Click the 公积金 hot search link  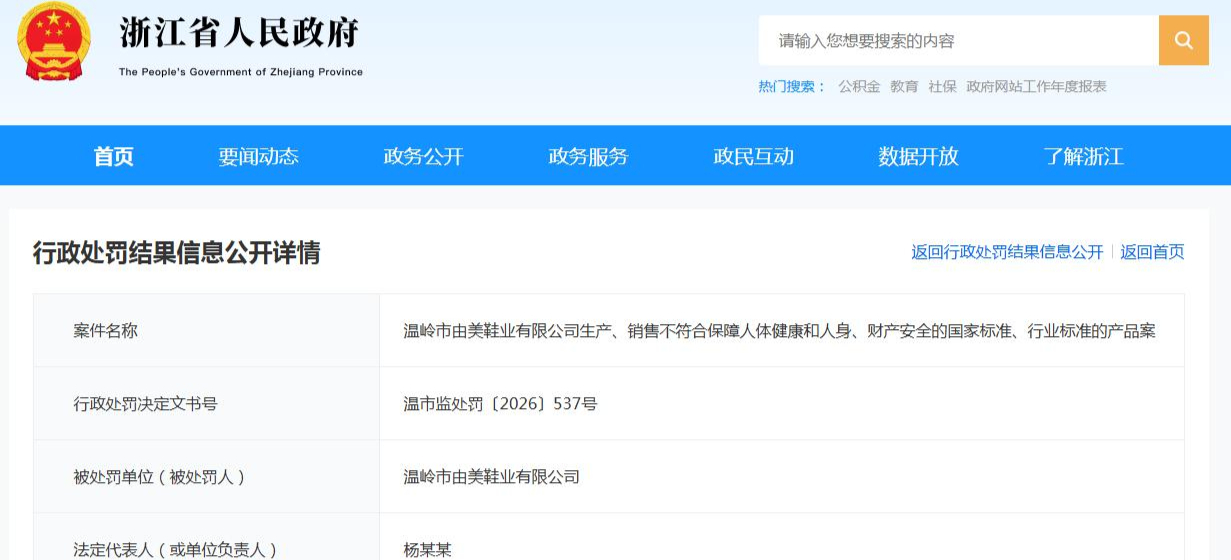(859, 87)
